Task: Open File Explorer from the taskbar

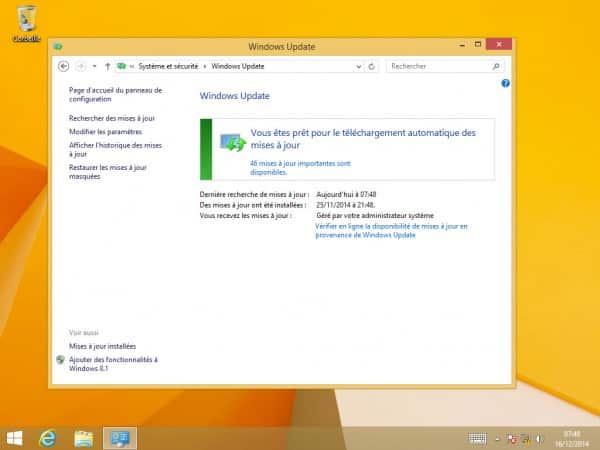Action: pyautogui.click(x=83, y=437)
